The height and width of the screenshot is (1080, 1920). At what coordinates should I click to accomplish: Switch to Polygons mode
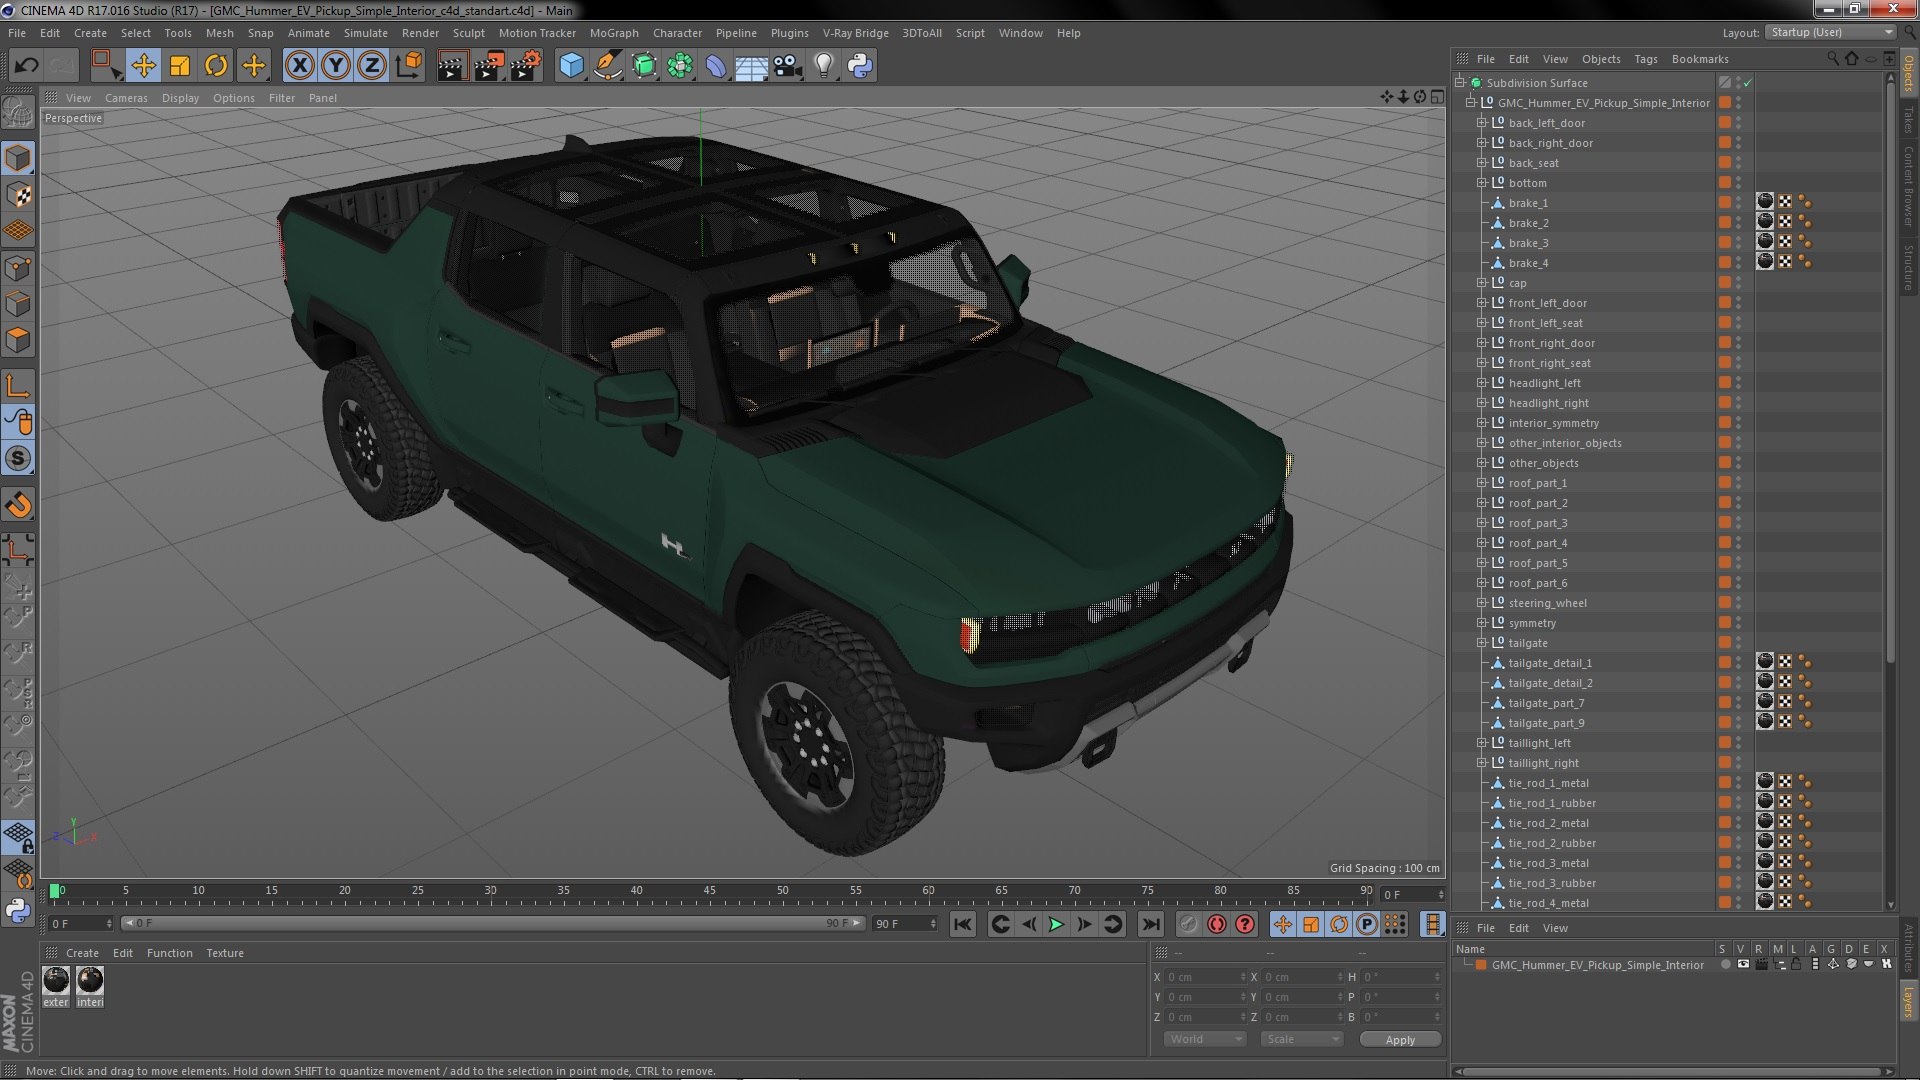(x=18, y=340)
